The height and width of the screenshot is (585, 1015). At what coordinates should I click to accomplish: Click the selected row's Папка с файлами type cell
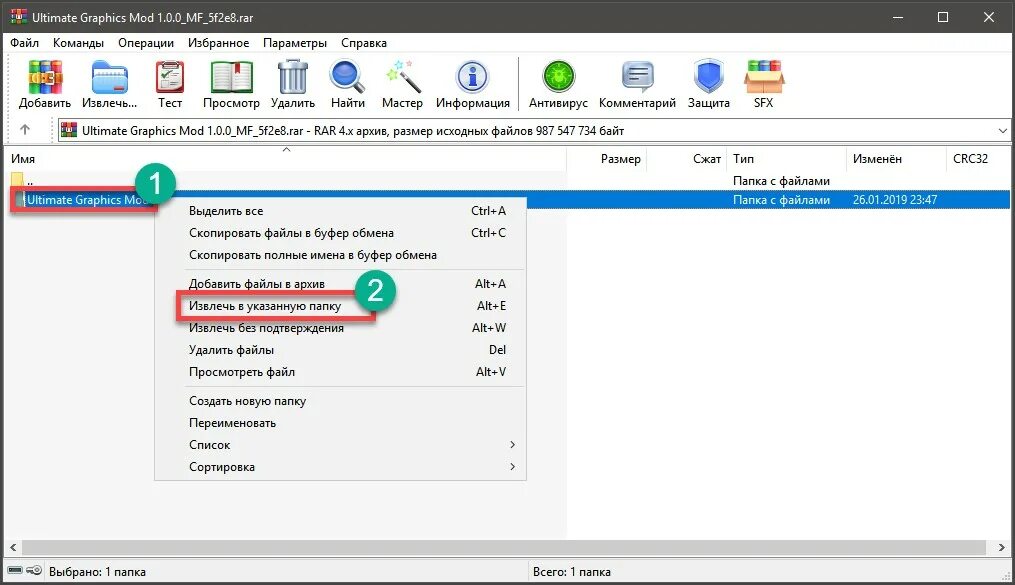tap(781, 200)
